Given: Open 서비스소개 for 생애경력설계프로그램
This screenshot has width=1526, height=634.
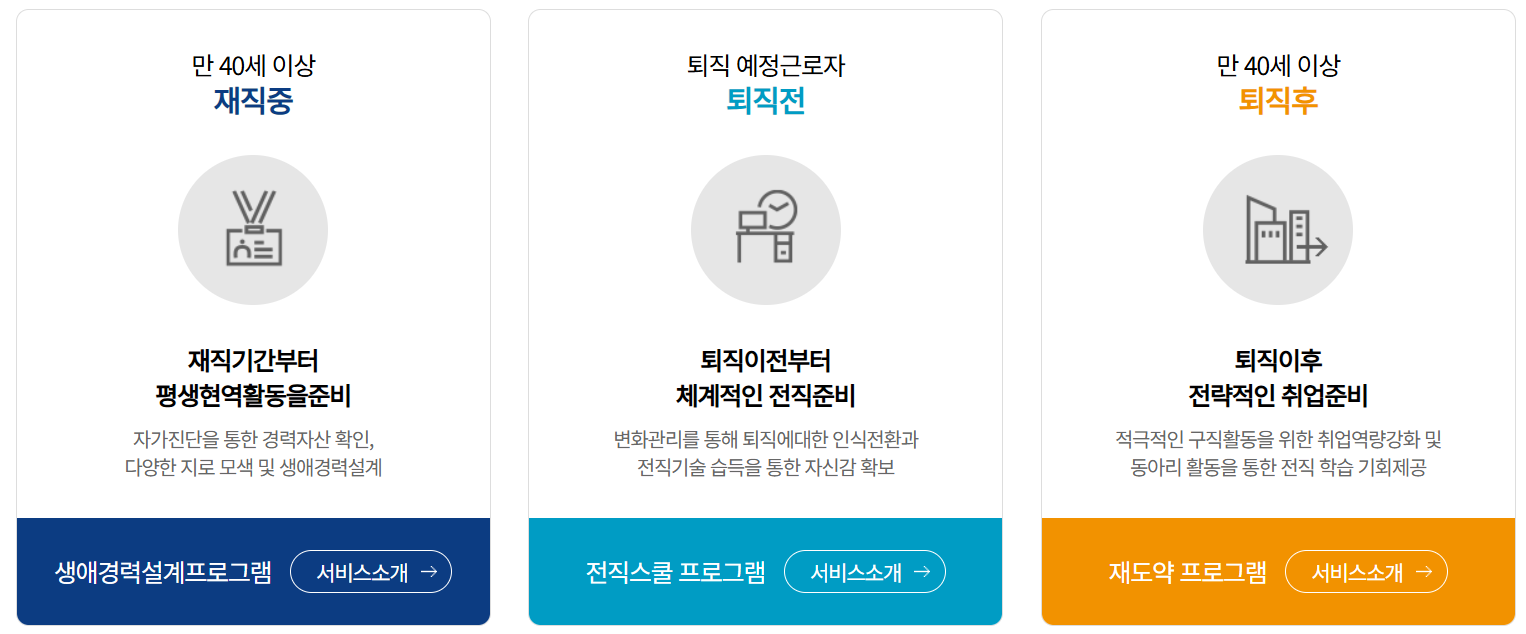Looking at the screenshot, I should [371, 572].
